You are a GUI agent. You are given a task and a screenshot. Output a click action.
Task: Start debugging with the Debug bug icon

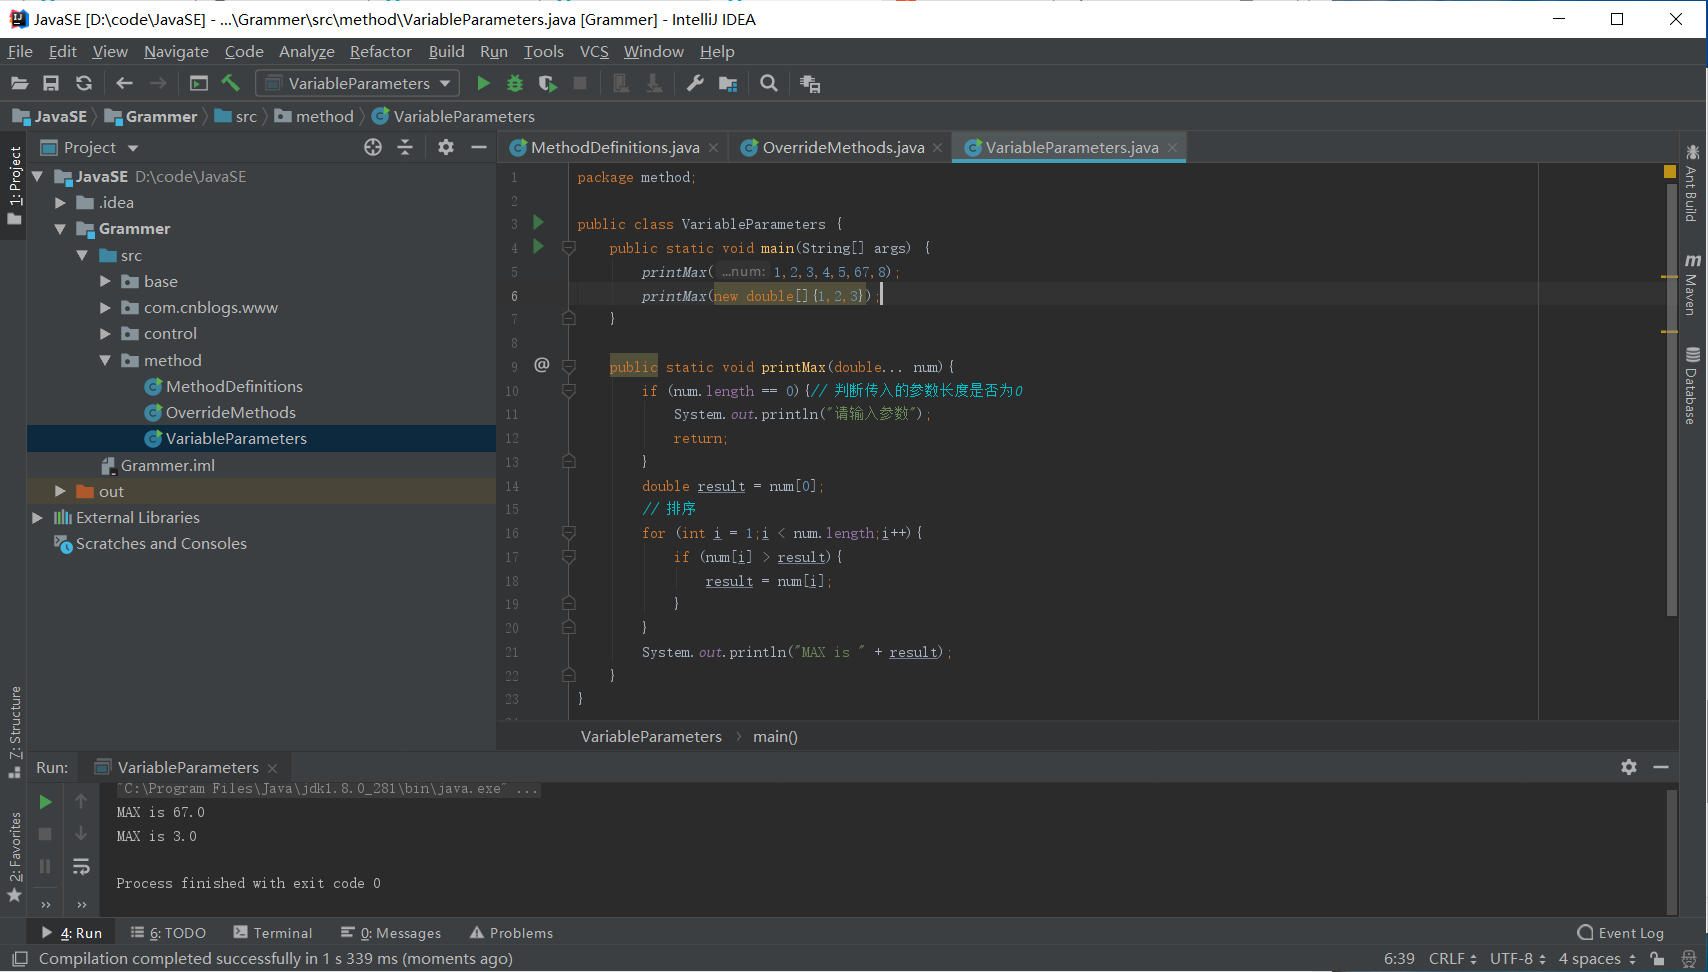(x=515, y=84)
